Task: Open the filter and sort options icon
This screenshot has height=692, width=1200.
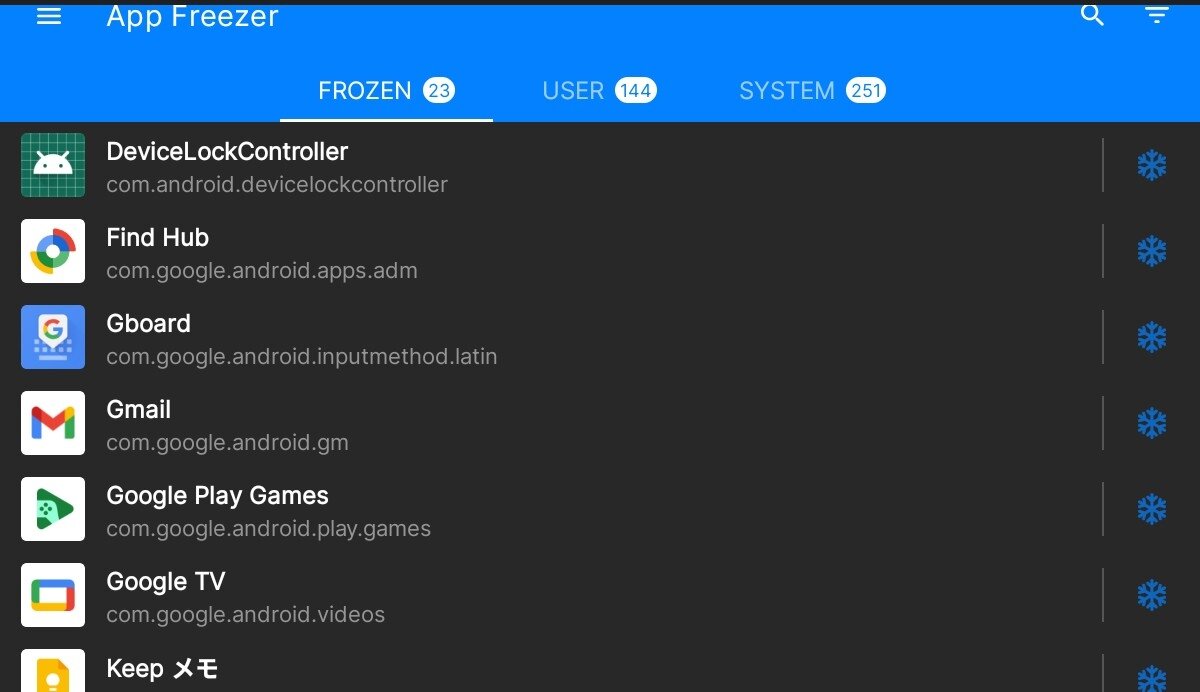Action: (1157, 15)
